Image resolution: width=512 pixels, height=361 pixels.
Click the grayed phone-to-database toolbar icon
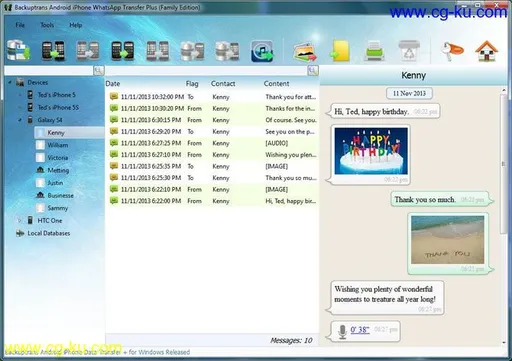coord(227,51)
